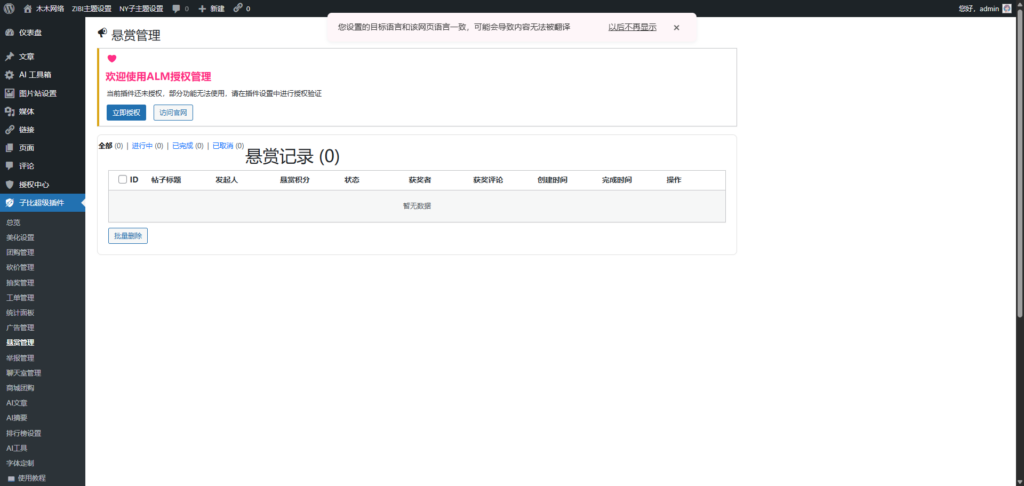This screenshot has height=486, width=1024.
Task: Click the 媒体 media icon
Action: [x=9, y=112]
